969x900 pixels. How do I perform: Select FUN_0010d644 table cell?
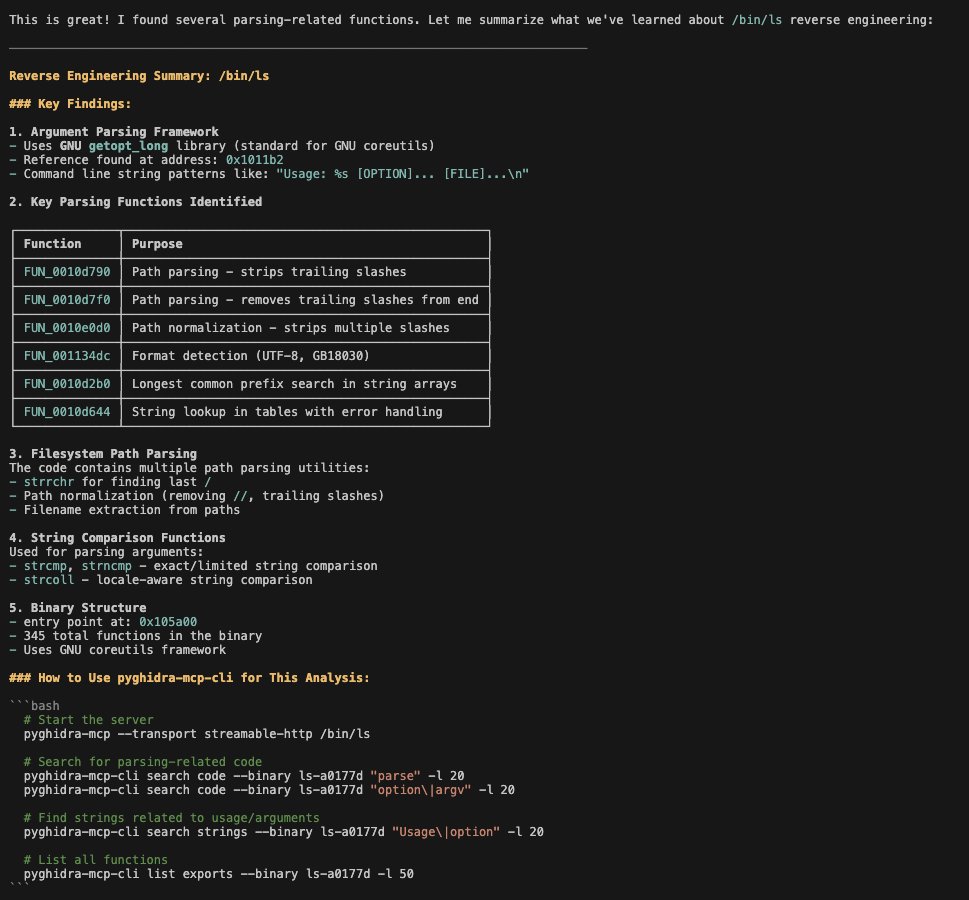click(67, 412)
